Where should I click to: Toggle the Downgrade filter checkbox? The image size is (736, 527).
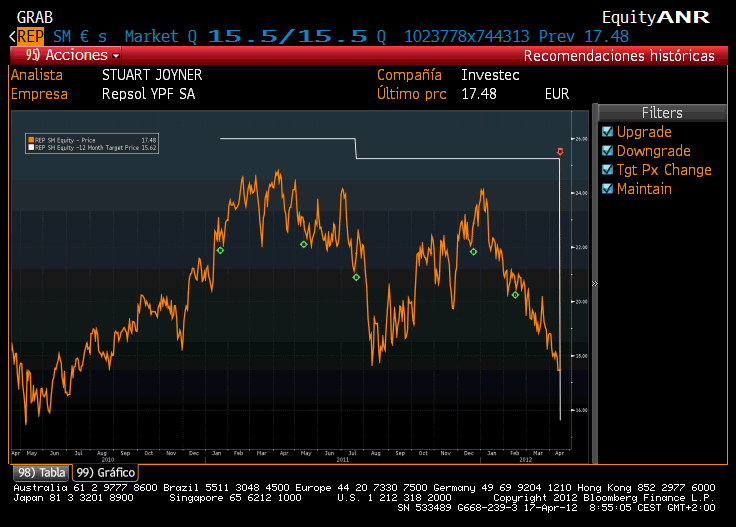(608, 151)
